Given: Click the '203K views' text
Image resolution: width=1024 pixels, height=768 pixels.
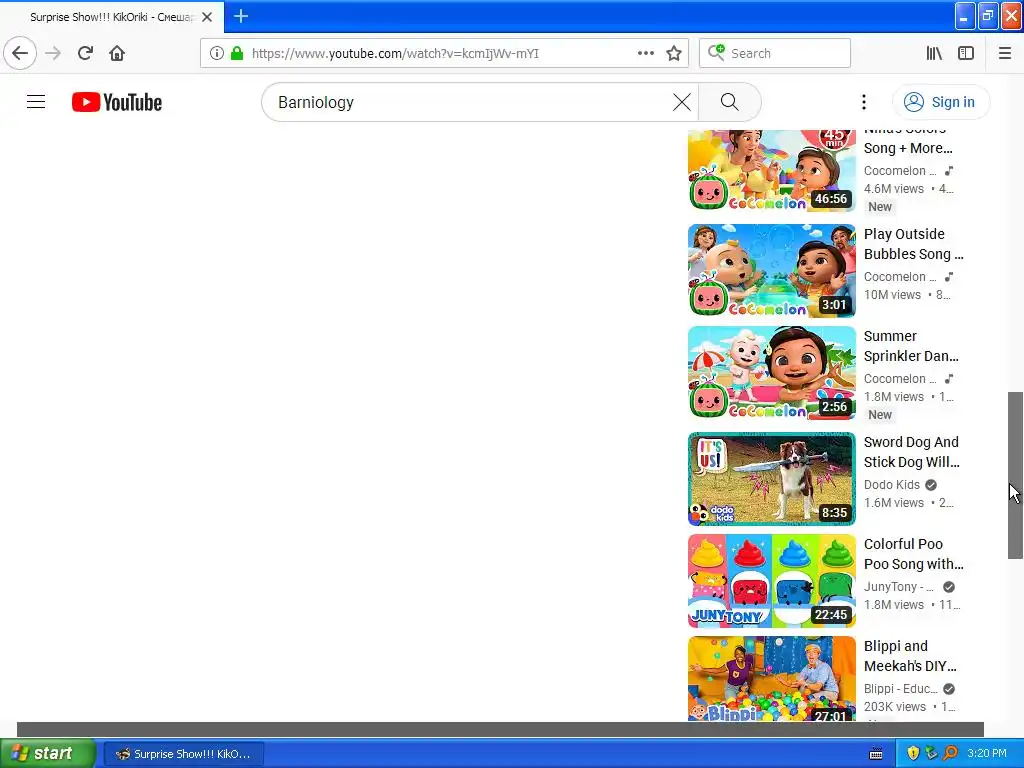Looking at the screenshot, I should pyautogui.click(x=895, y=707).
